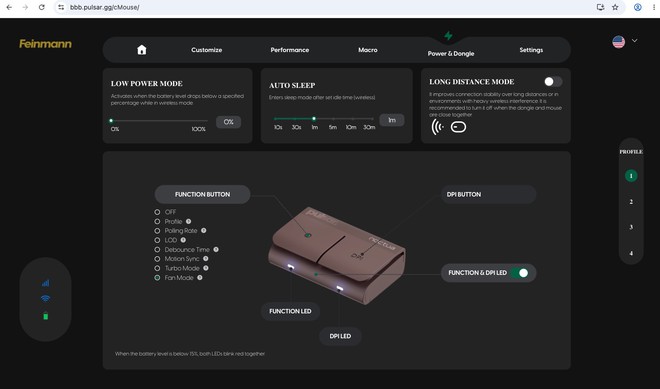660x389 pixels.
Task: Click the browser back arrow
Action: 9,7
